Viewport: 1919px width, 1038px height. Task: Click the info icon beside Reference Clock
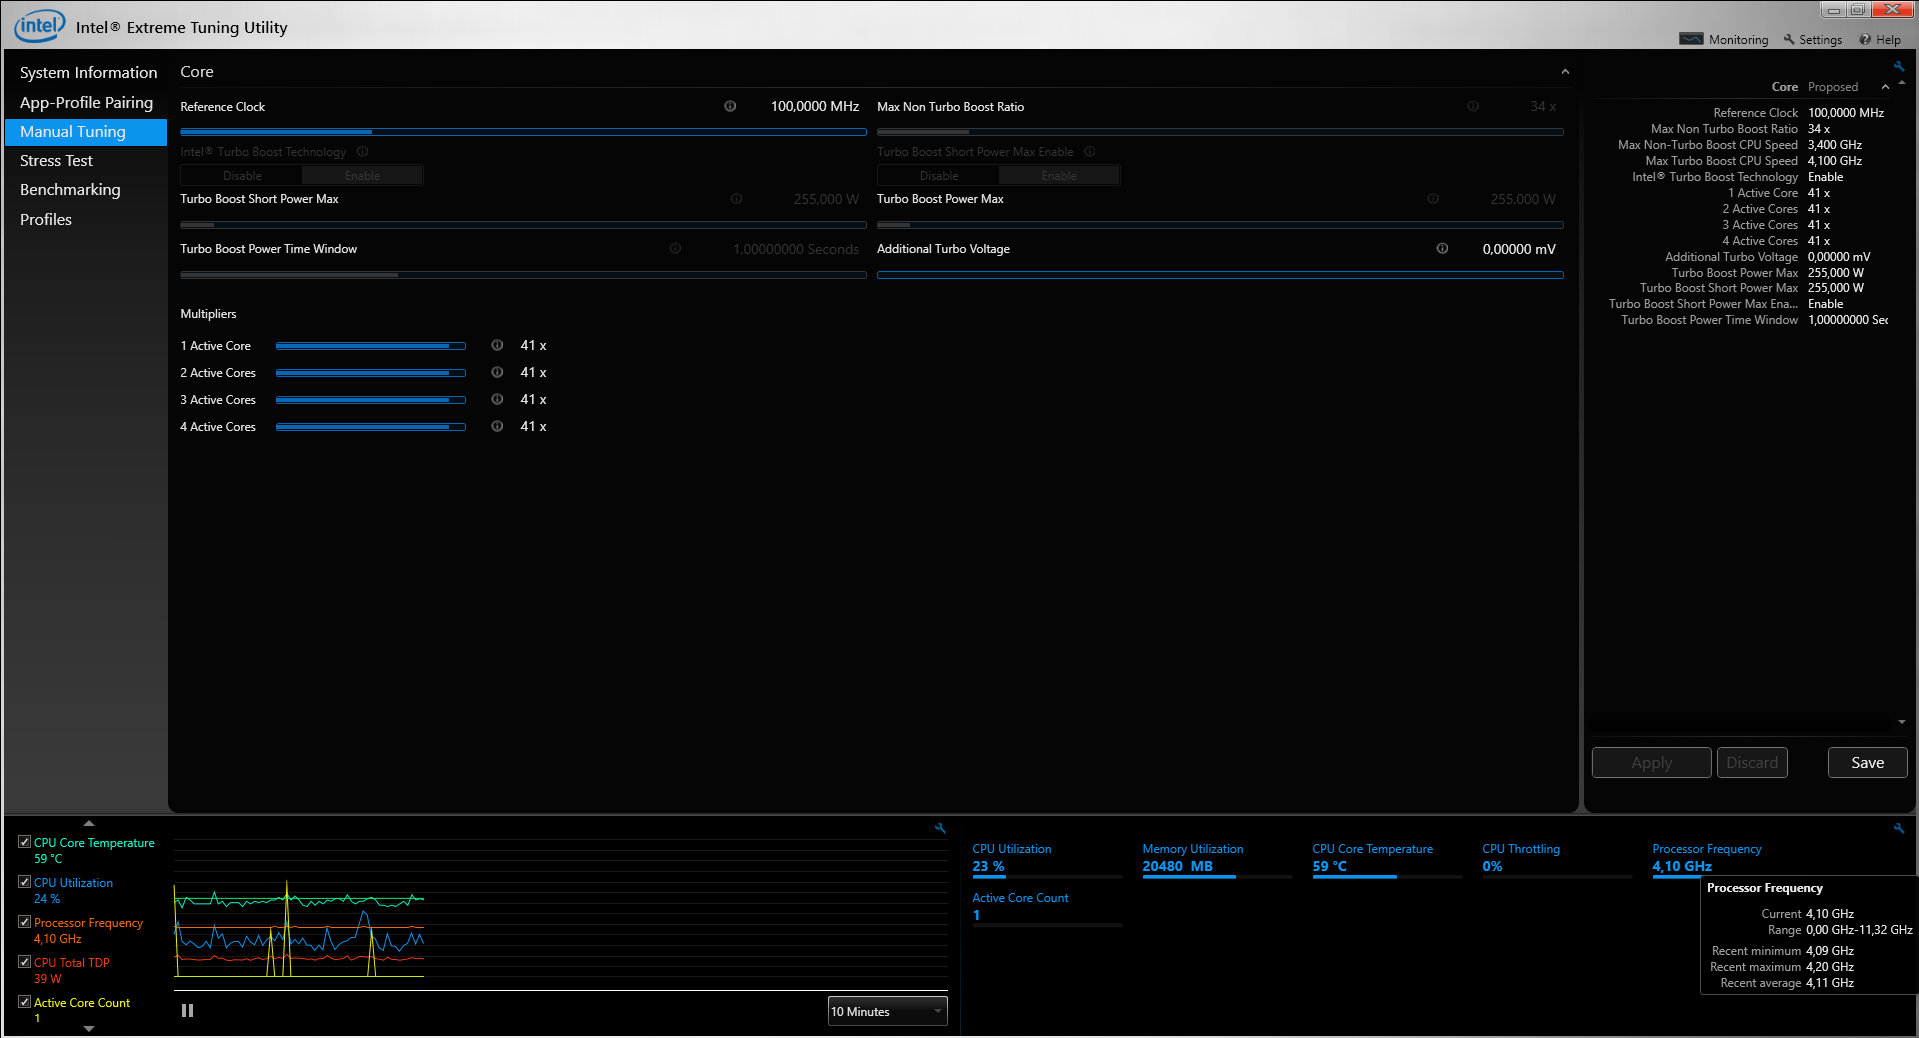[730, 106]
